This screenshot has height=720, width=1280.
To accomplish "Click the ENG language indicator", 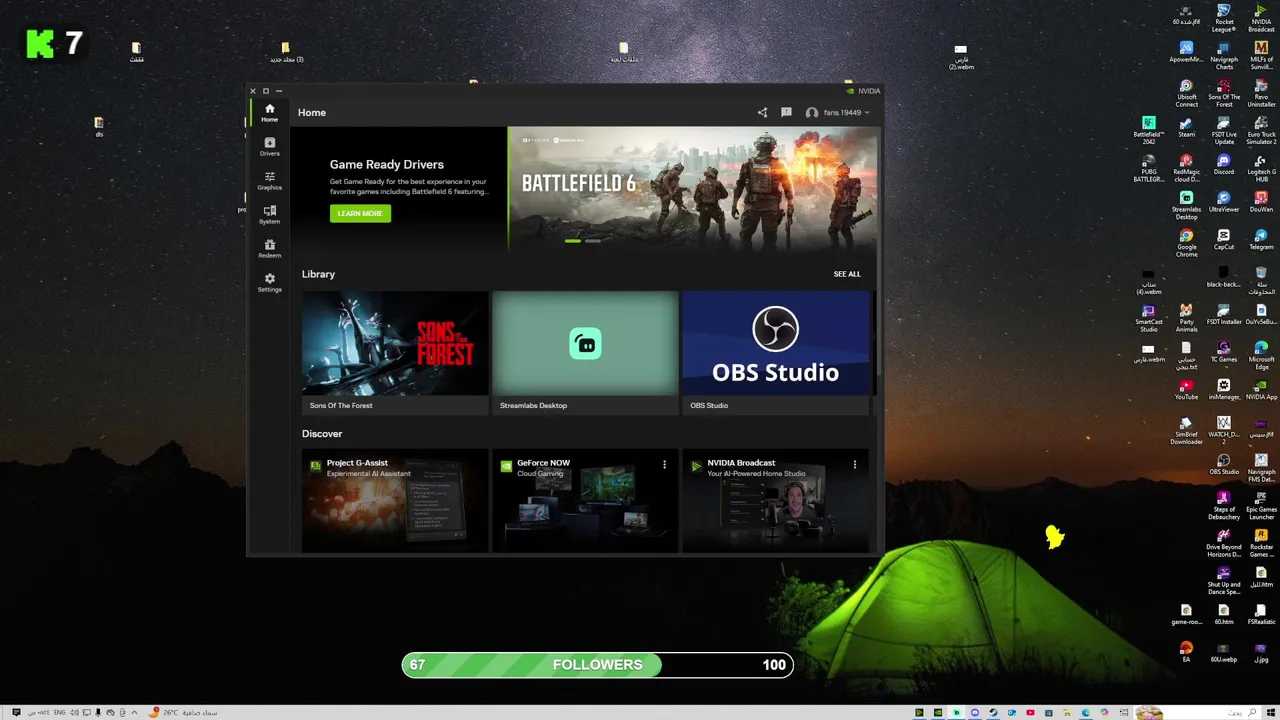I will click(x=60, y=713).
